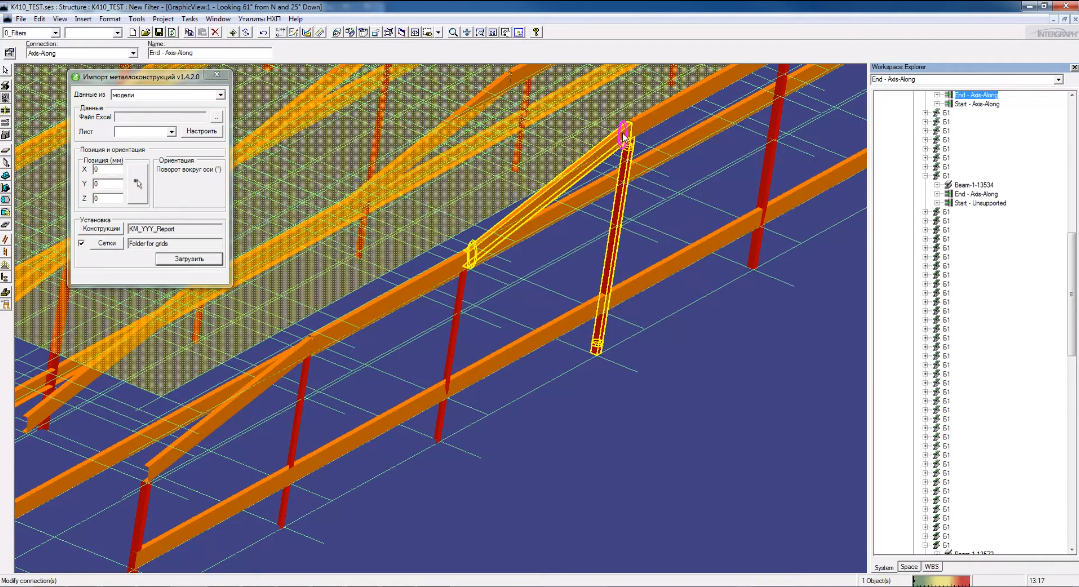Click the ribbon properties icon beside Connection
Image resolution: width=1079 pixels, height=587 pixels.
coord(9,52)
